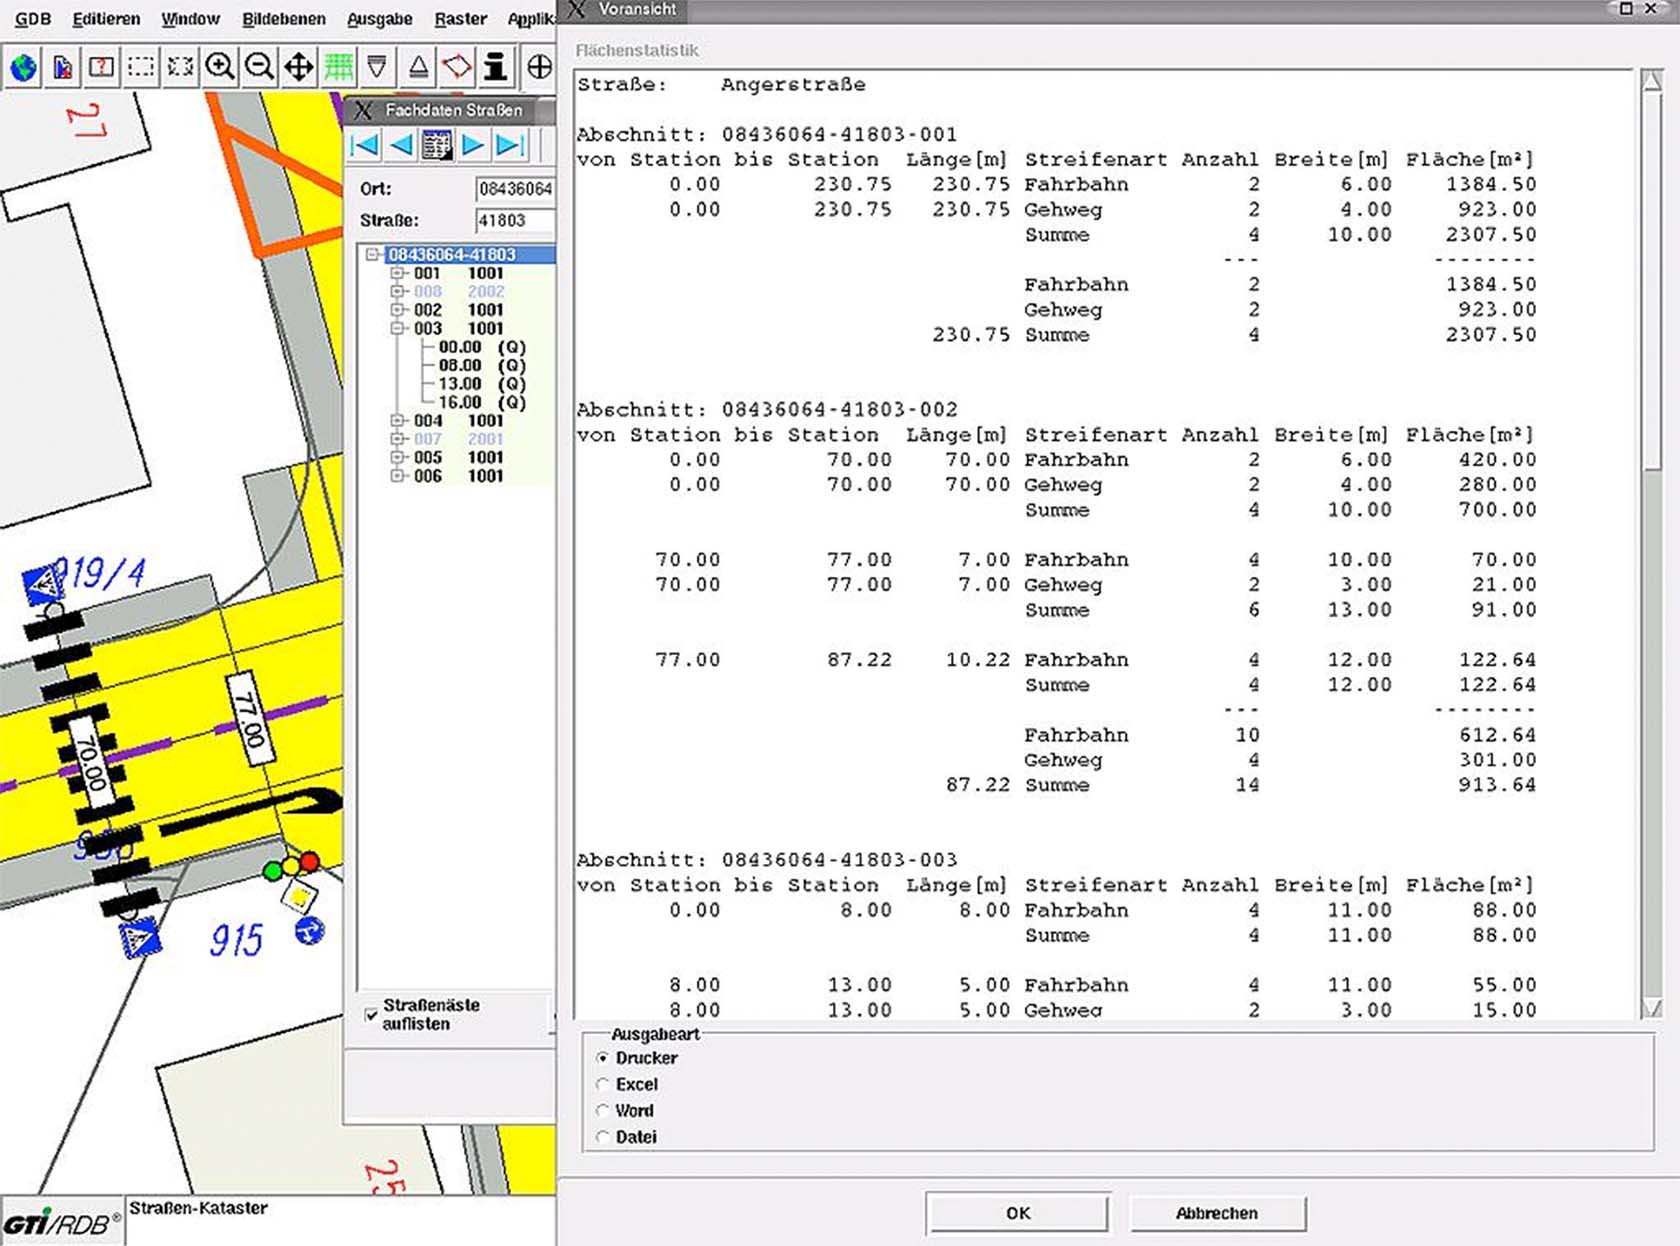Expand branch 006 1001

click(397, 477)
